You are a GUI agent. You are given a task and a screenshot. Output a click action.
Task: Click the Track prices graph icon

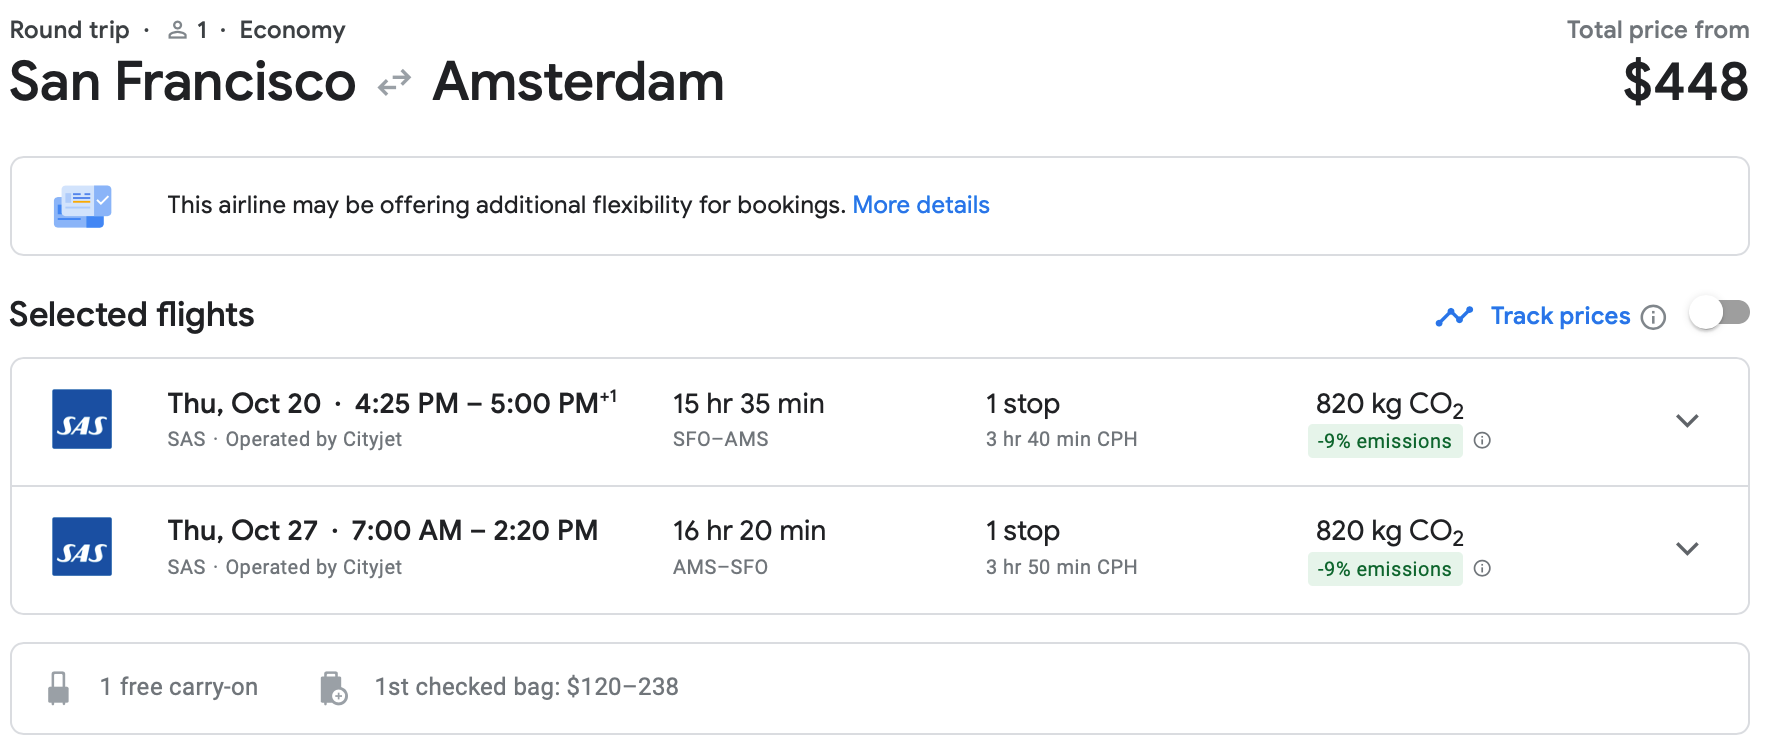(x=1454, y=316)
